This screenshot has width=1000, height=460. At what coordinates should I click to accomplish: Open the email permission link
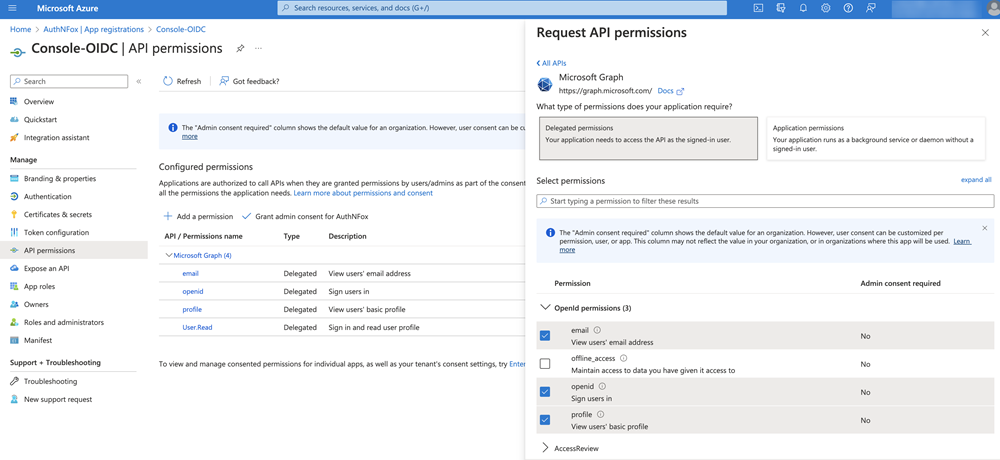[x=191, y=273]
